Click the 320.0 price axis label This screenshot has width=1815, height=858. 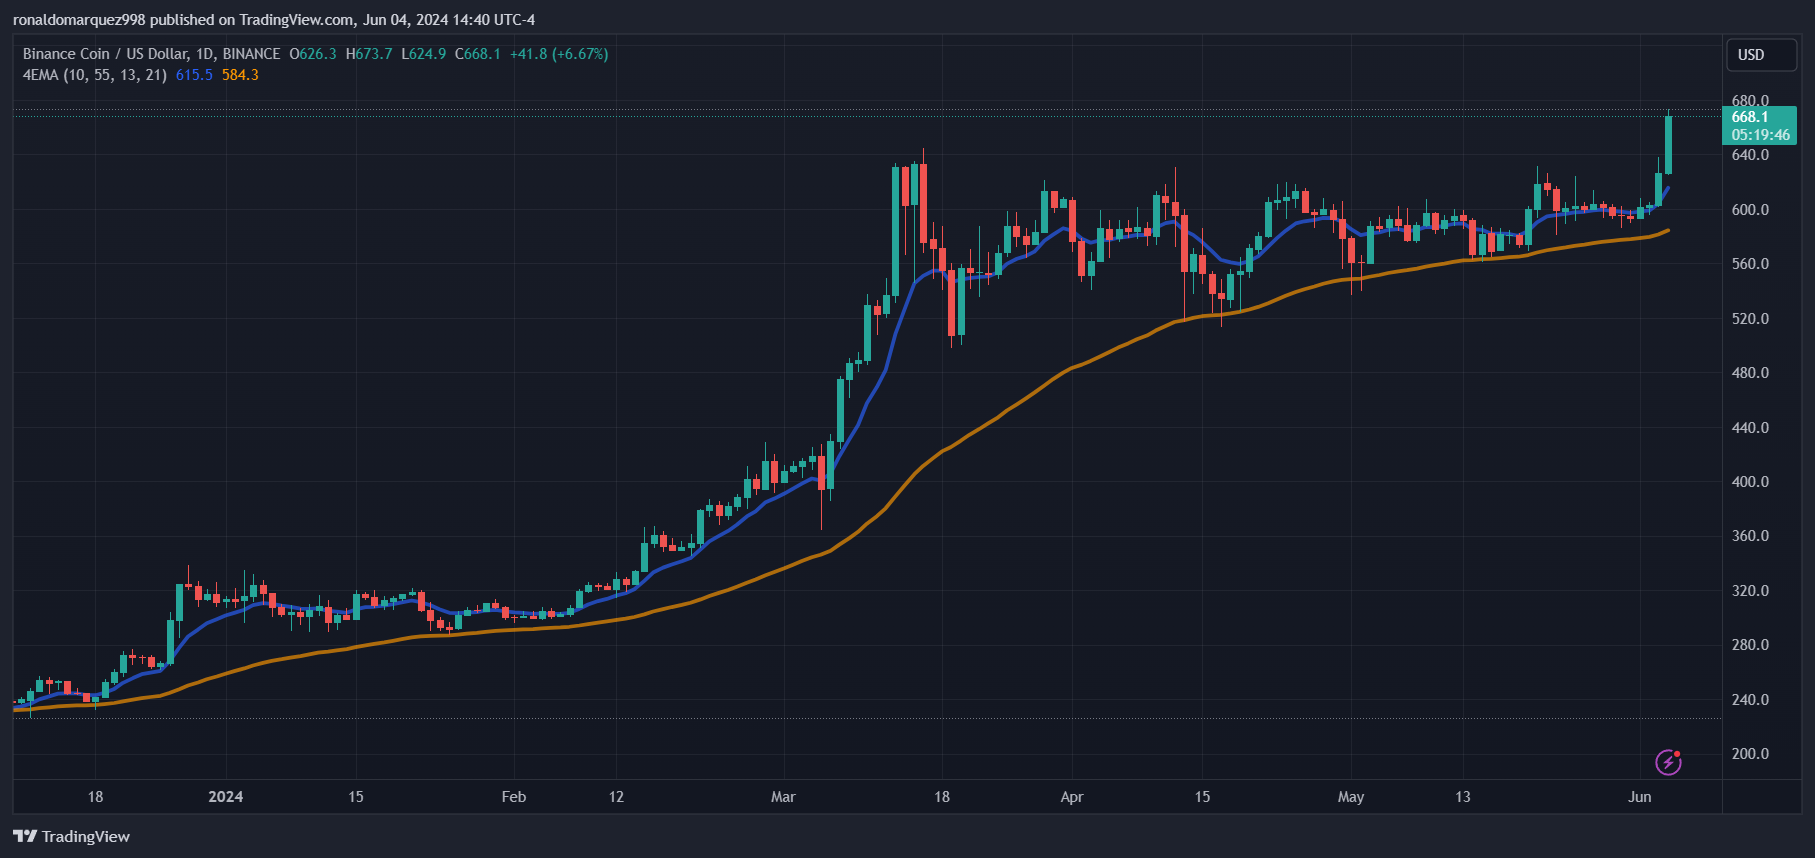coord(1750,591)
